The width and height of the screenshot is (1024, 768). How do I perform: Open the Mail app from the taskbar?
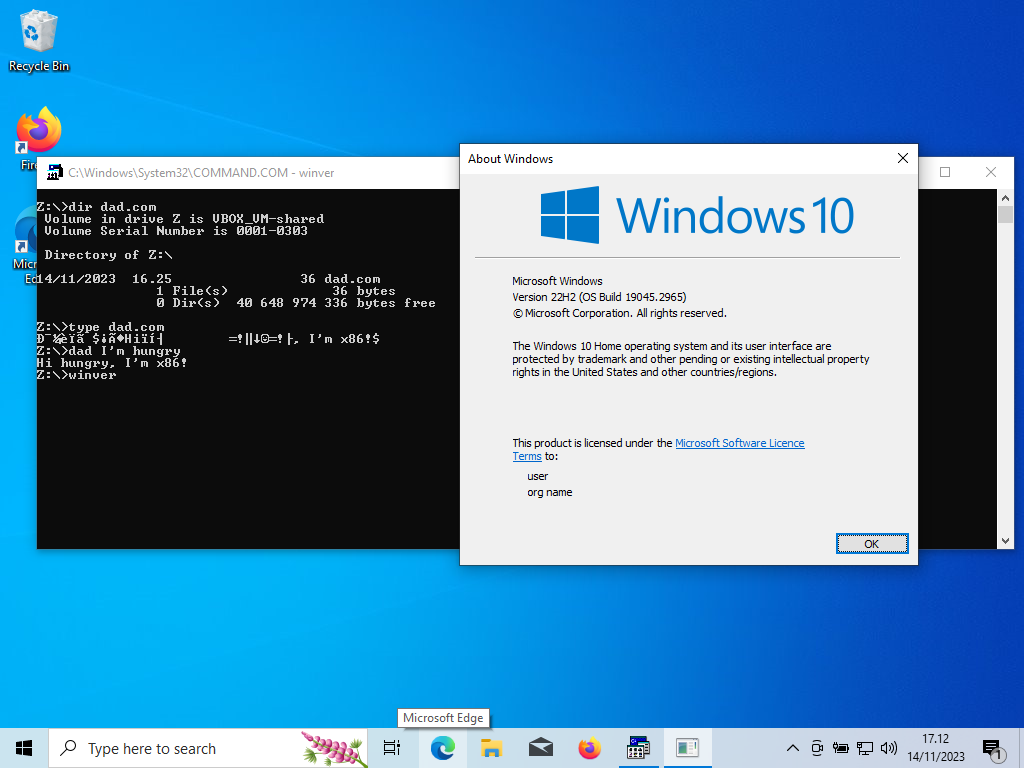click(540, 748)
